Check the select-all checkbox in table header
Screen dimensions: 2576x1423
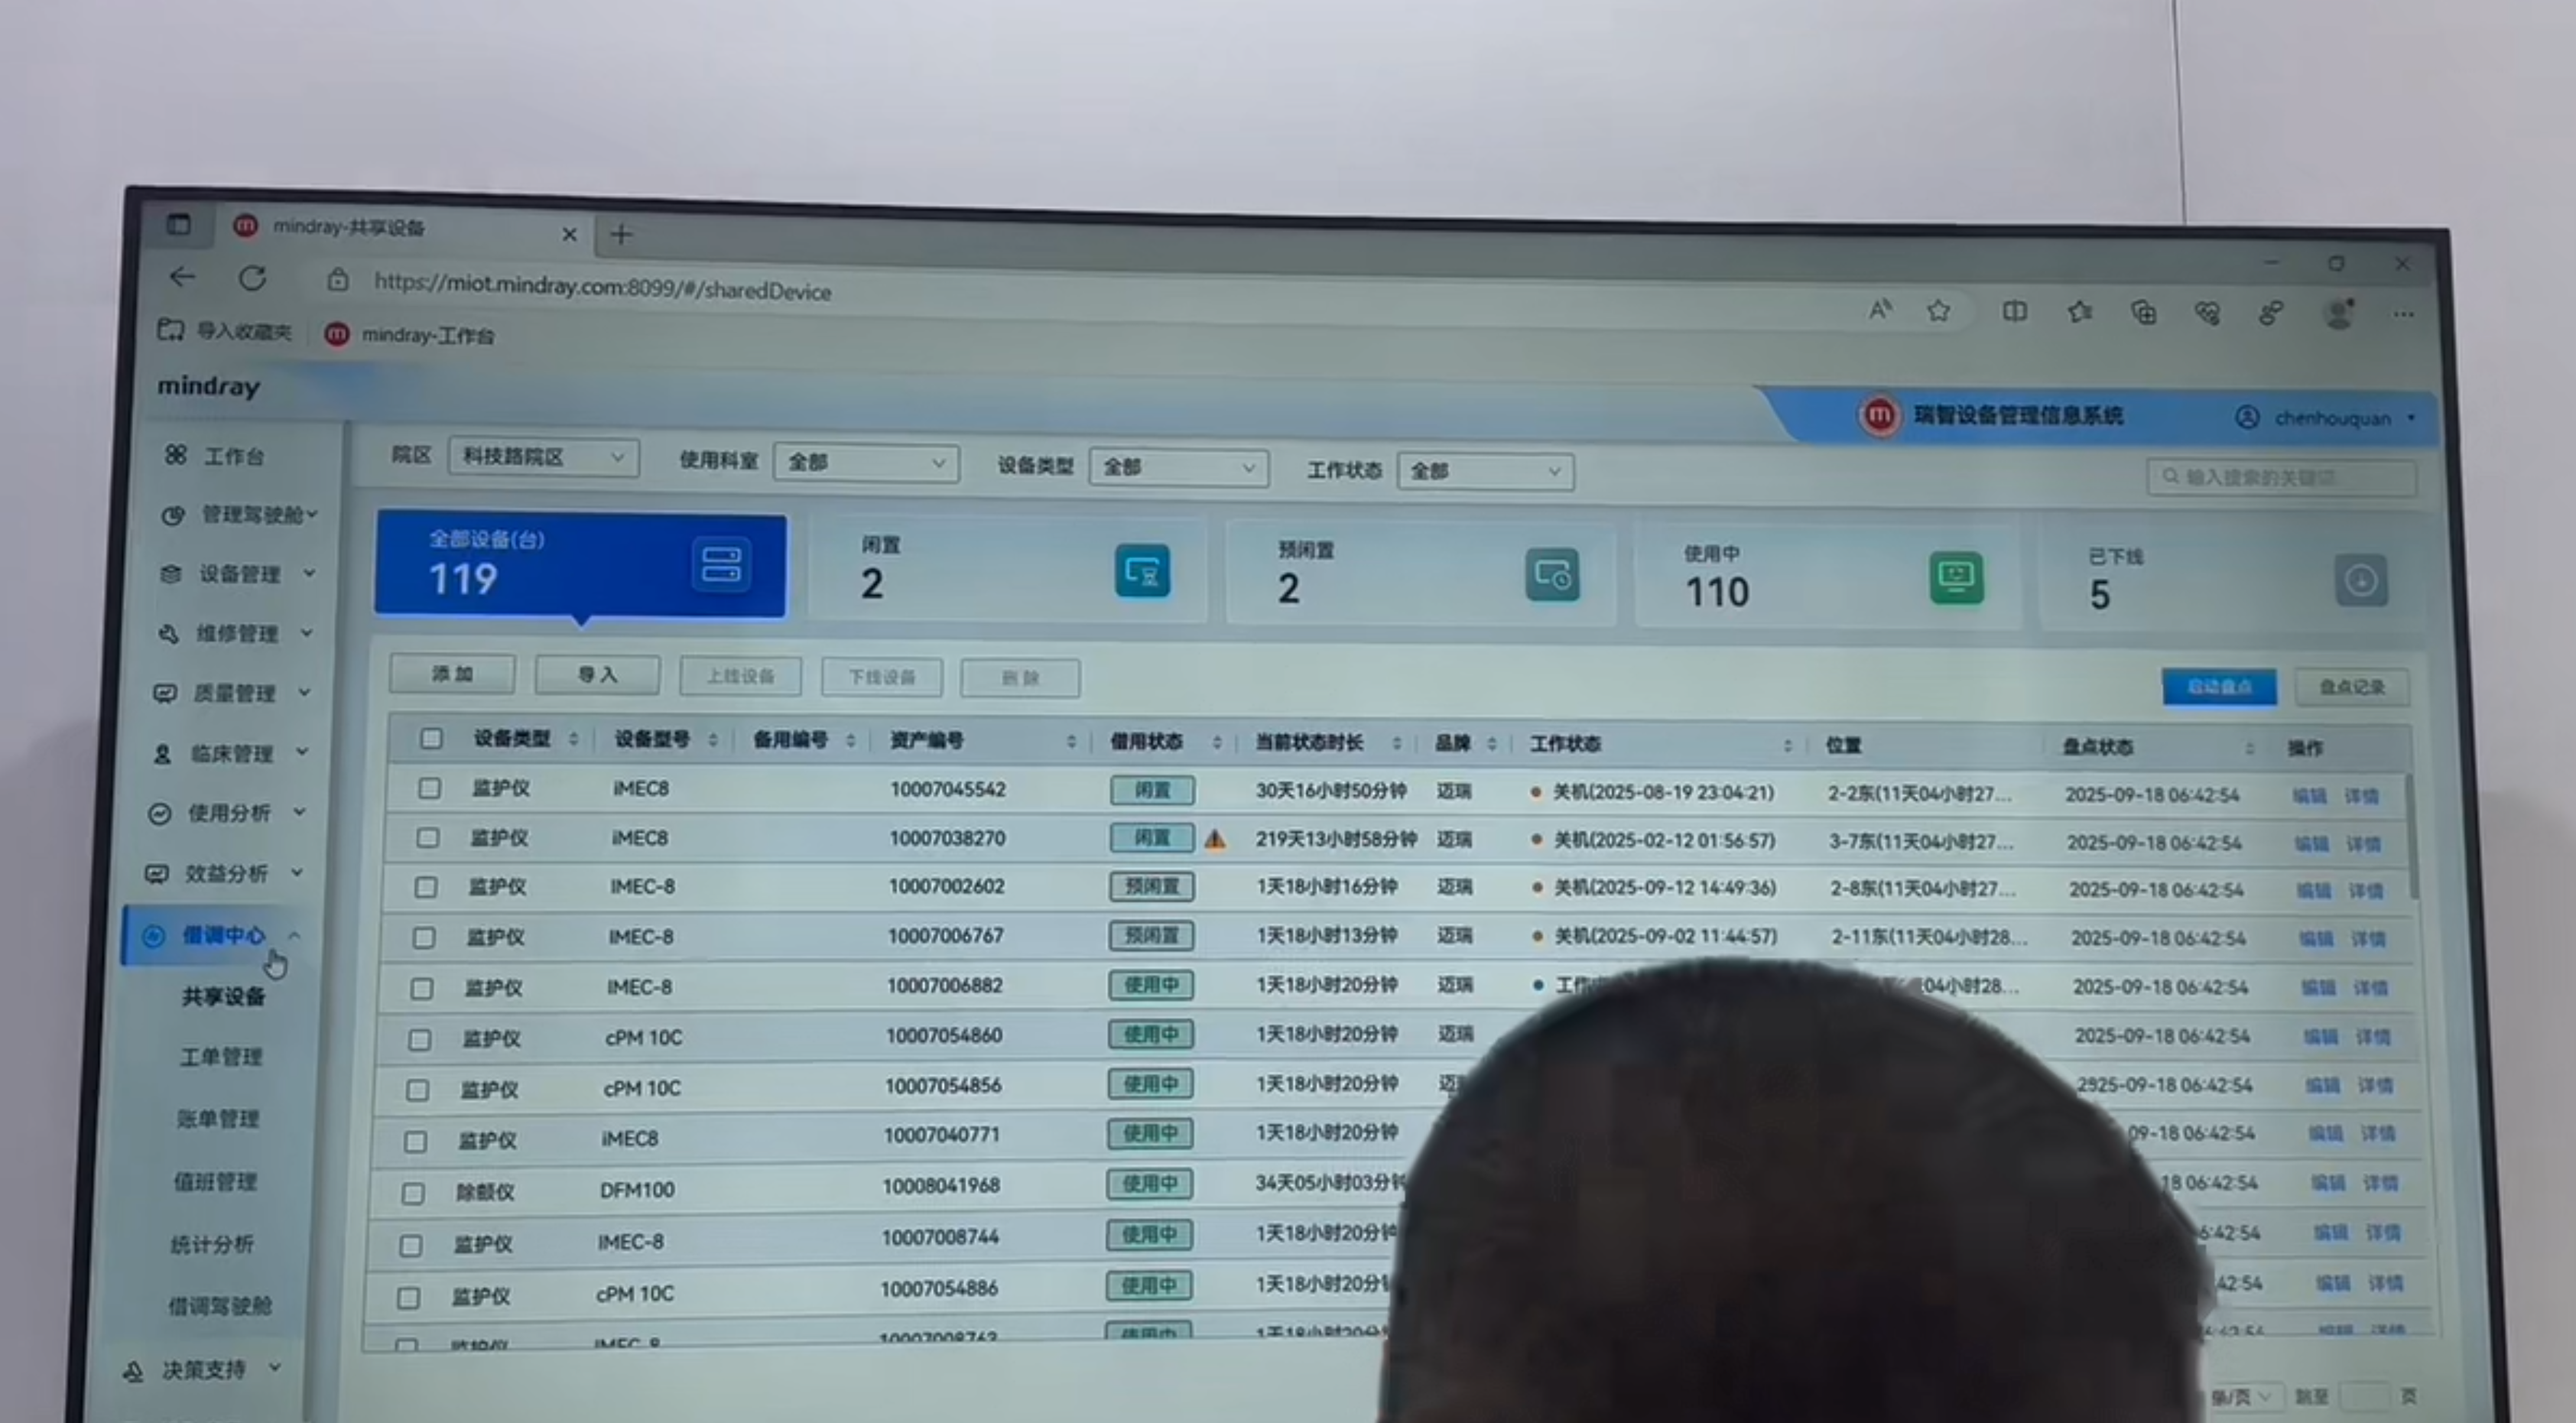click(431, 739)
